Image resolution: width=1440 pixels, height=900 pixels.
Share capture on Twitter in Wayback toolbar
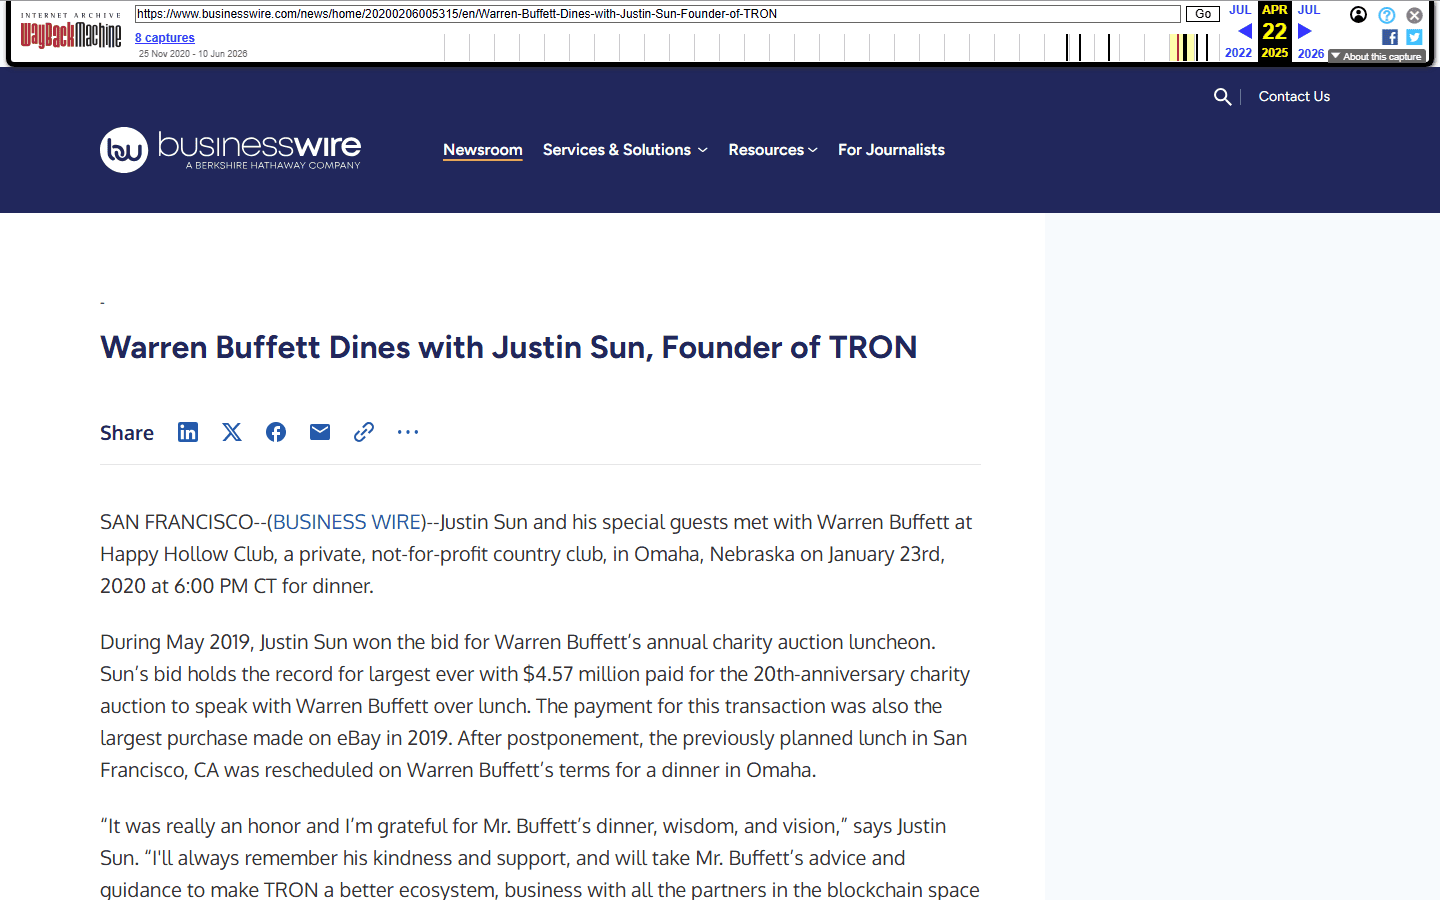[x=1414, y=37]
